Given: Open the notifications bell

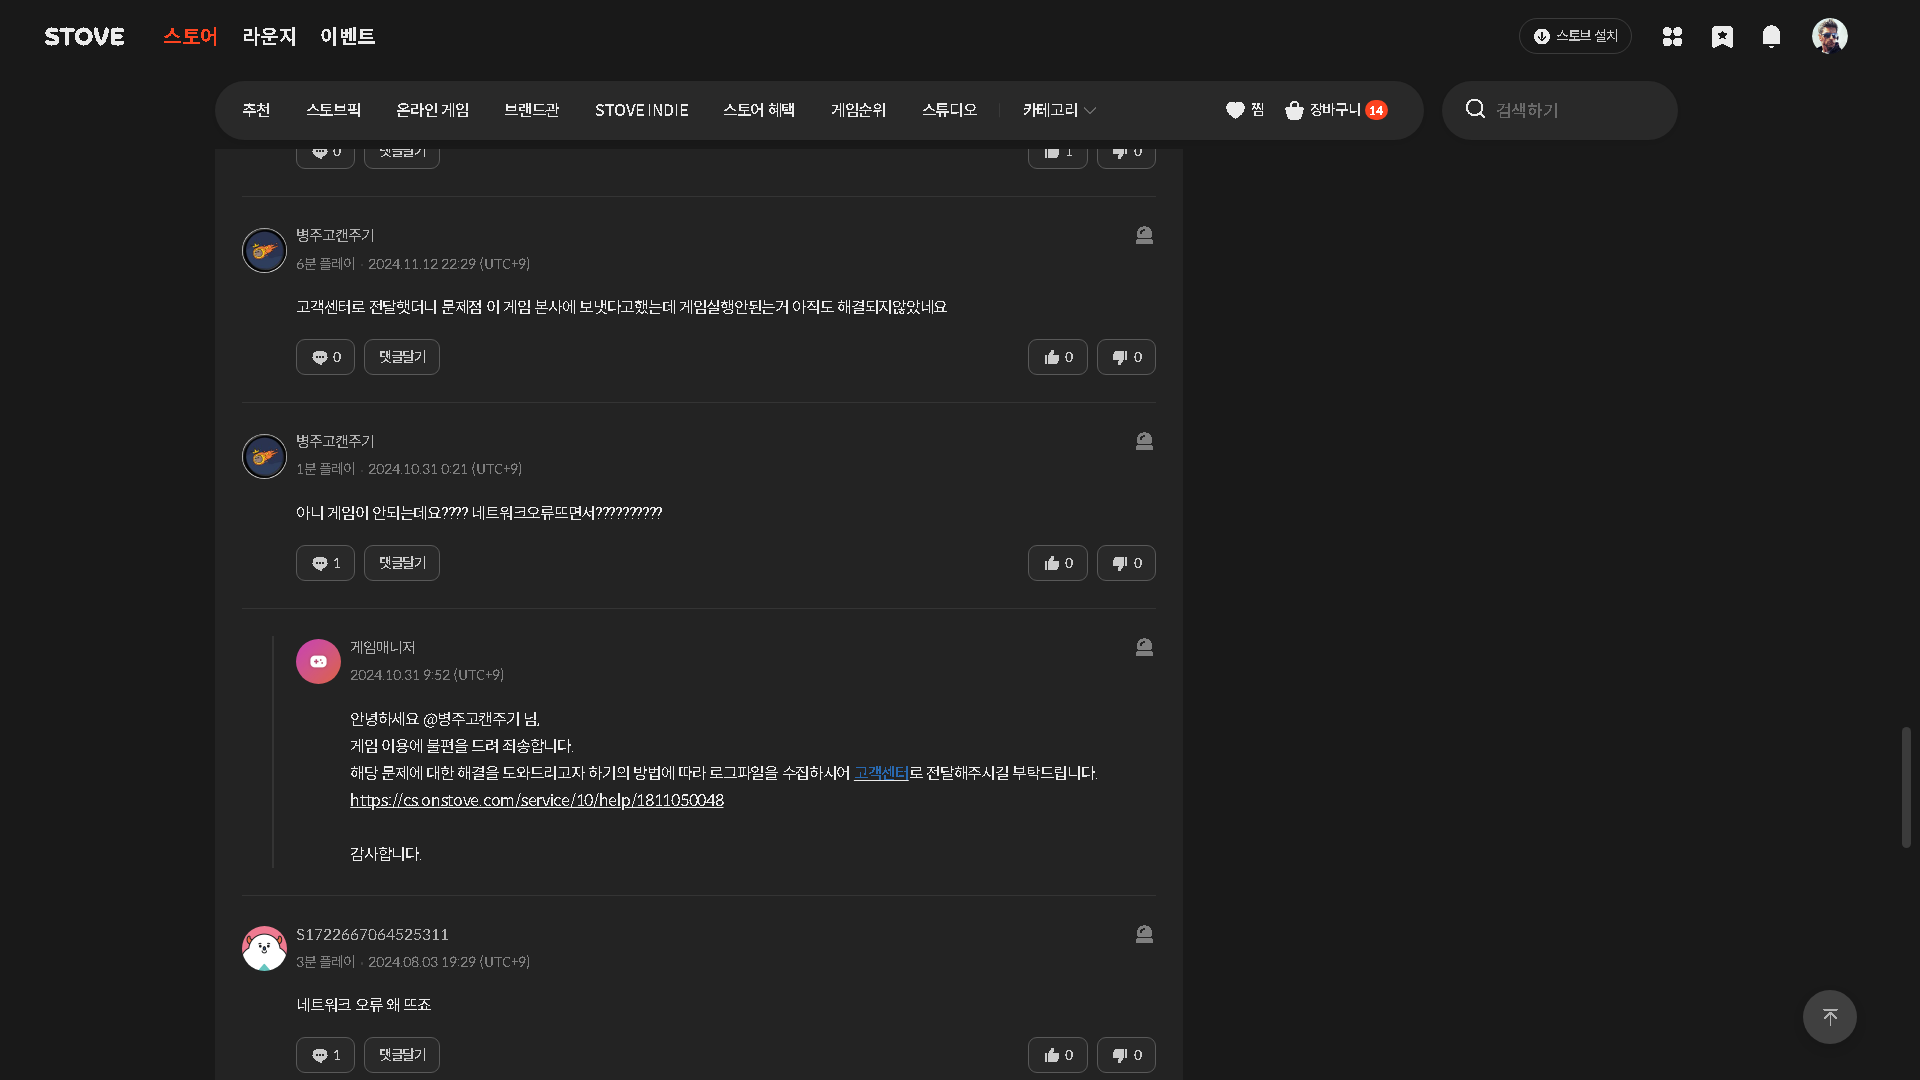Looking at the screenshot, I should click(1771, 37).
